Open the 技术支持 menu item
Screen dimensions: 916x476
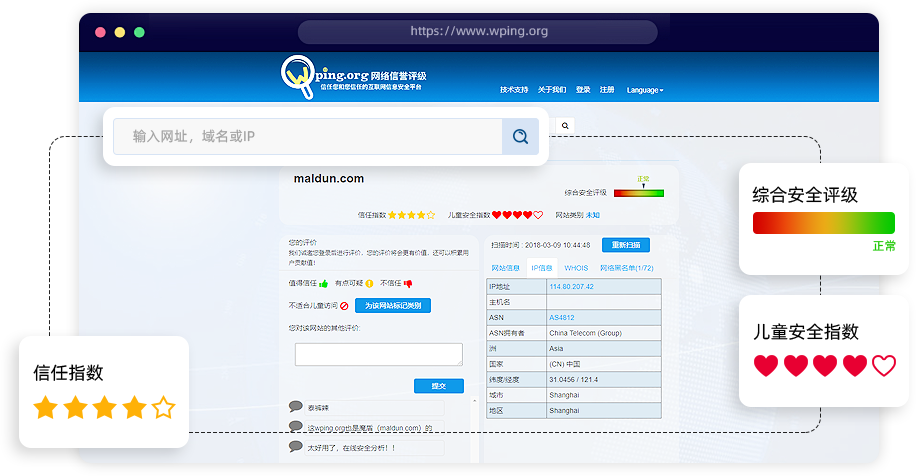pyautogui.click(x=514, y=90)
